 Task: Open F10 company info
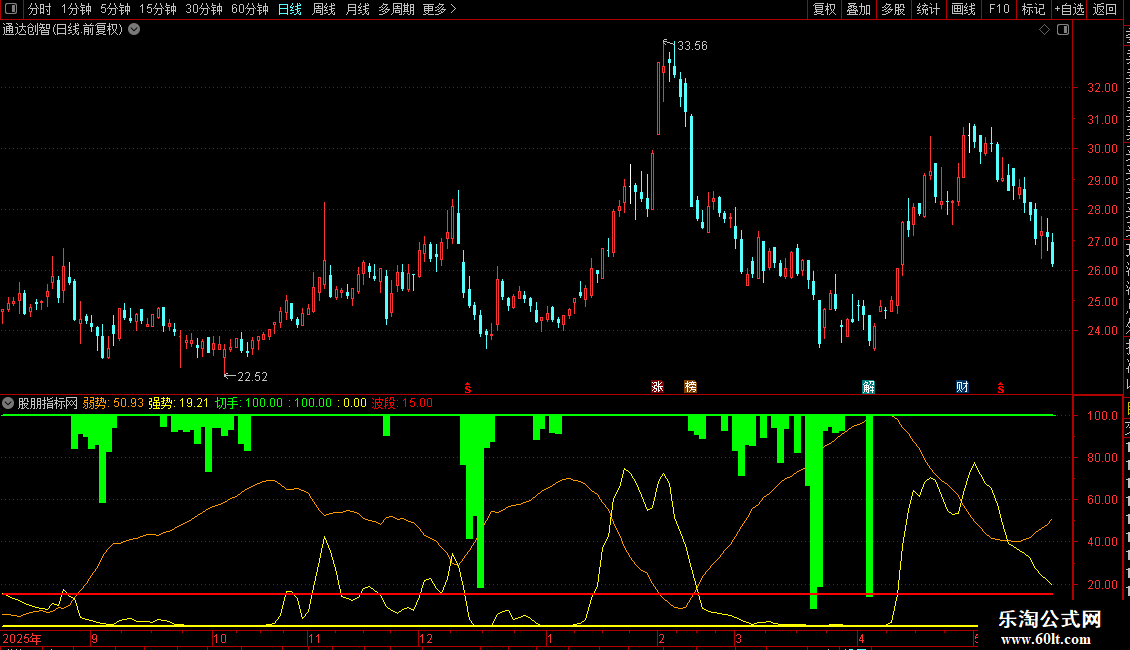[999, 9]
